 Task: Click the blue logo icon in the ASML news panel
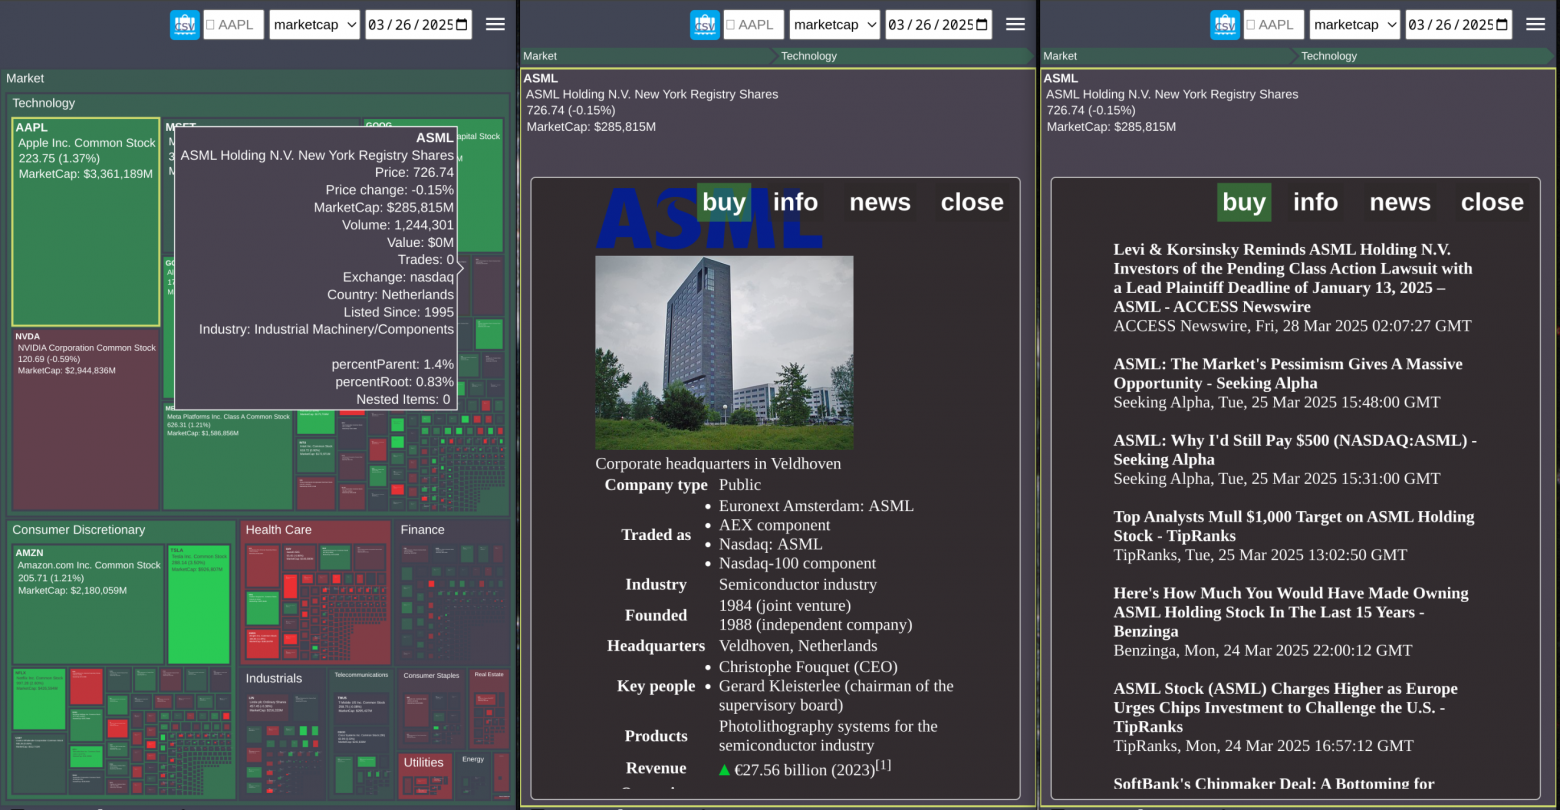pos(1225,25)
